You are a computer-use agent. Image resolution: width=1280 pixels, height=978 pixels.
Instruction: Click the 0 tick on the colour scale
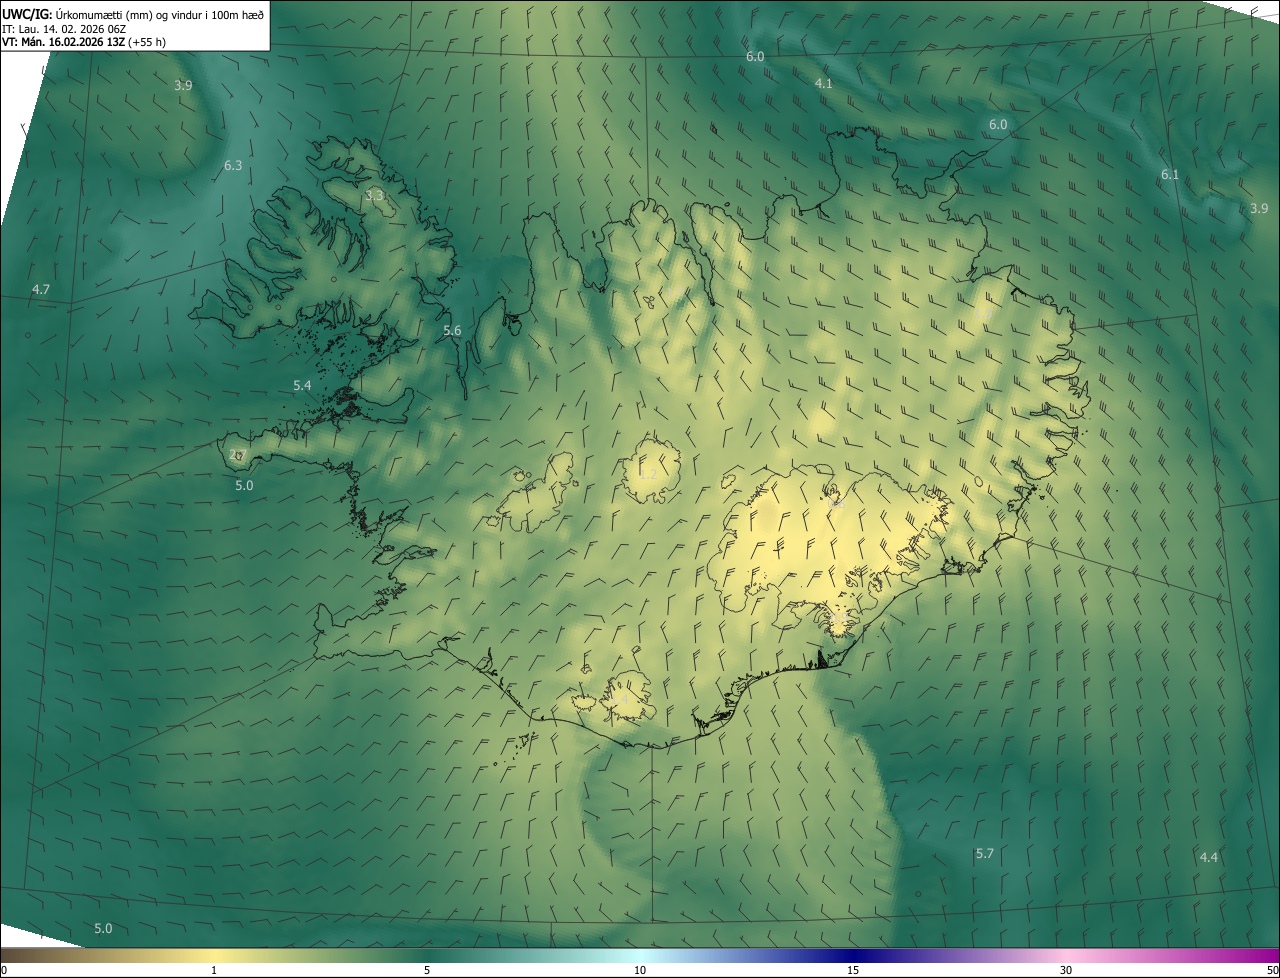coord(4,971)
